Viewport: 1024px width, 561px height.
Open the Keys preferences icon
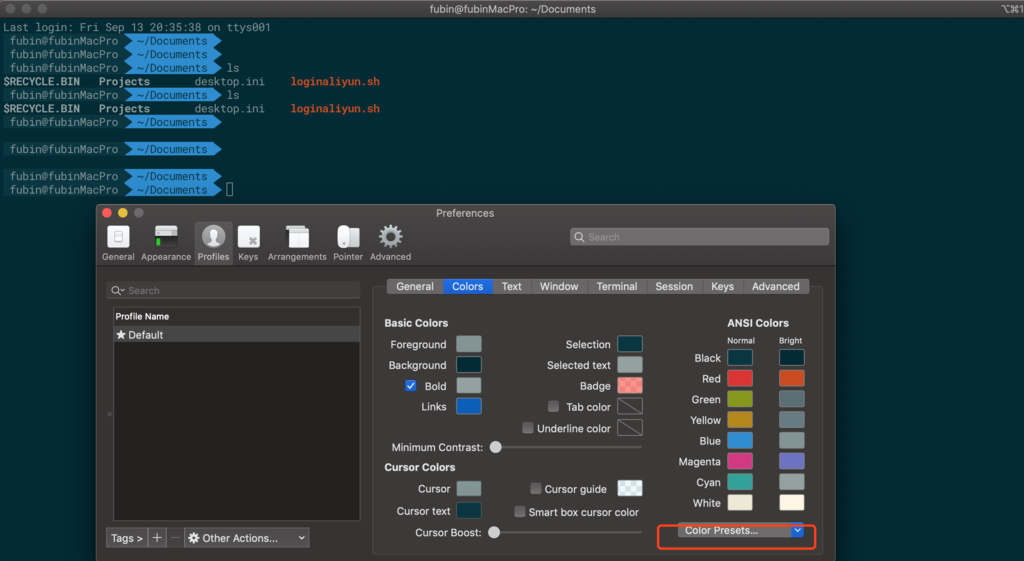248,241
